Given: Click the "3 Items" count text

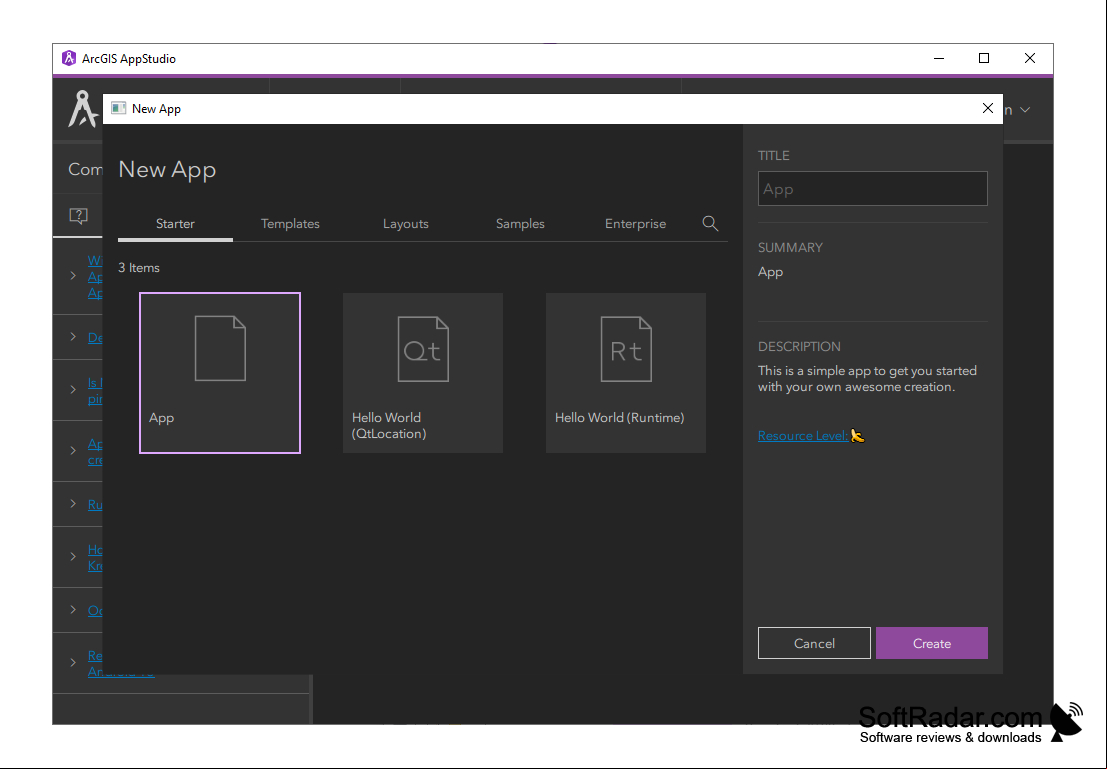Looking at the screenshot, I should click(139, 268).
